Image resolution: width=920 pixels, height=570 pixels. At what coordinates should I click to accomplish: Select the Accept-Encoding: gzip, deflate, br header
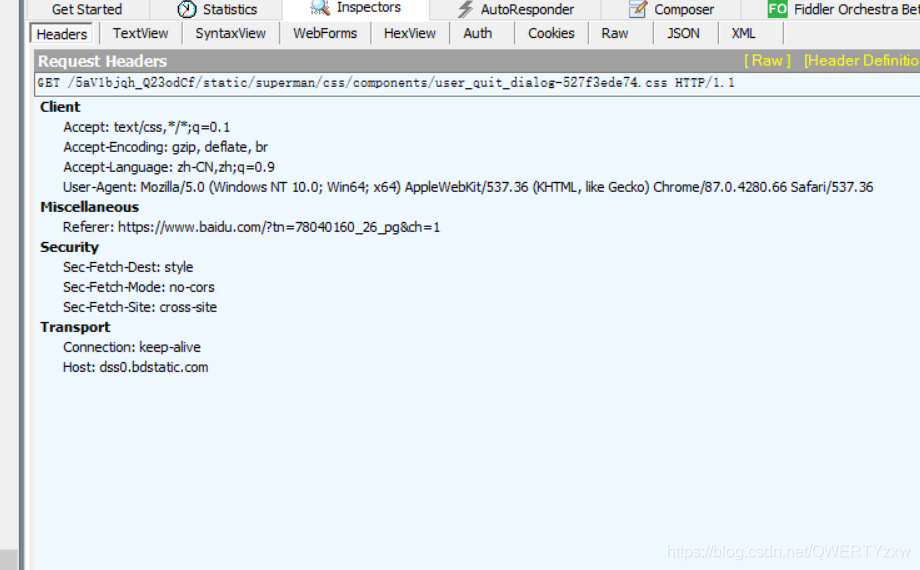[x=165, y=147]
